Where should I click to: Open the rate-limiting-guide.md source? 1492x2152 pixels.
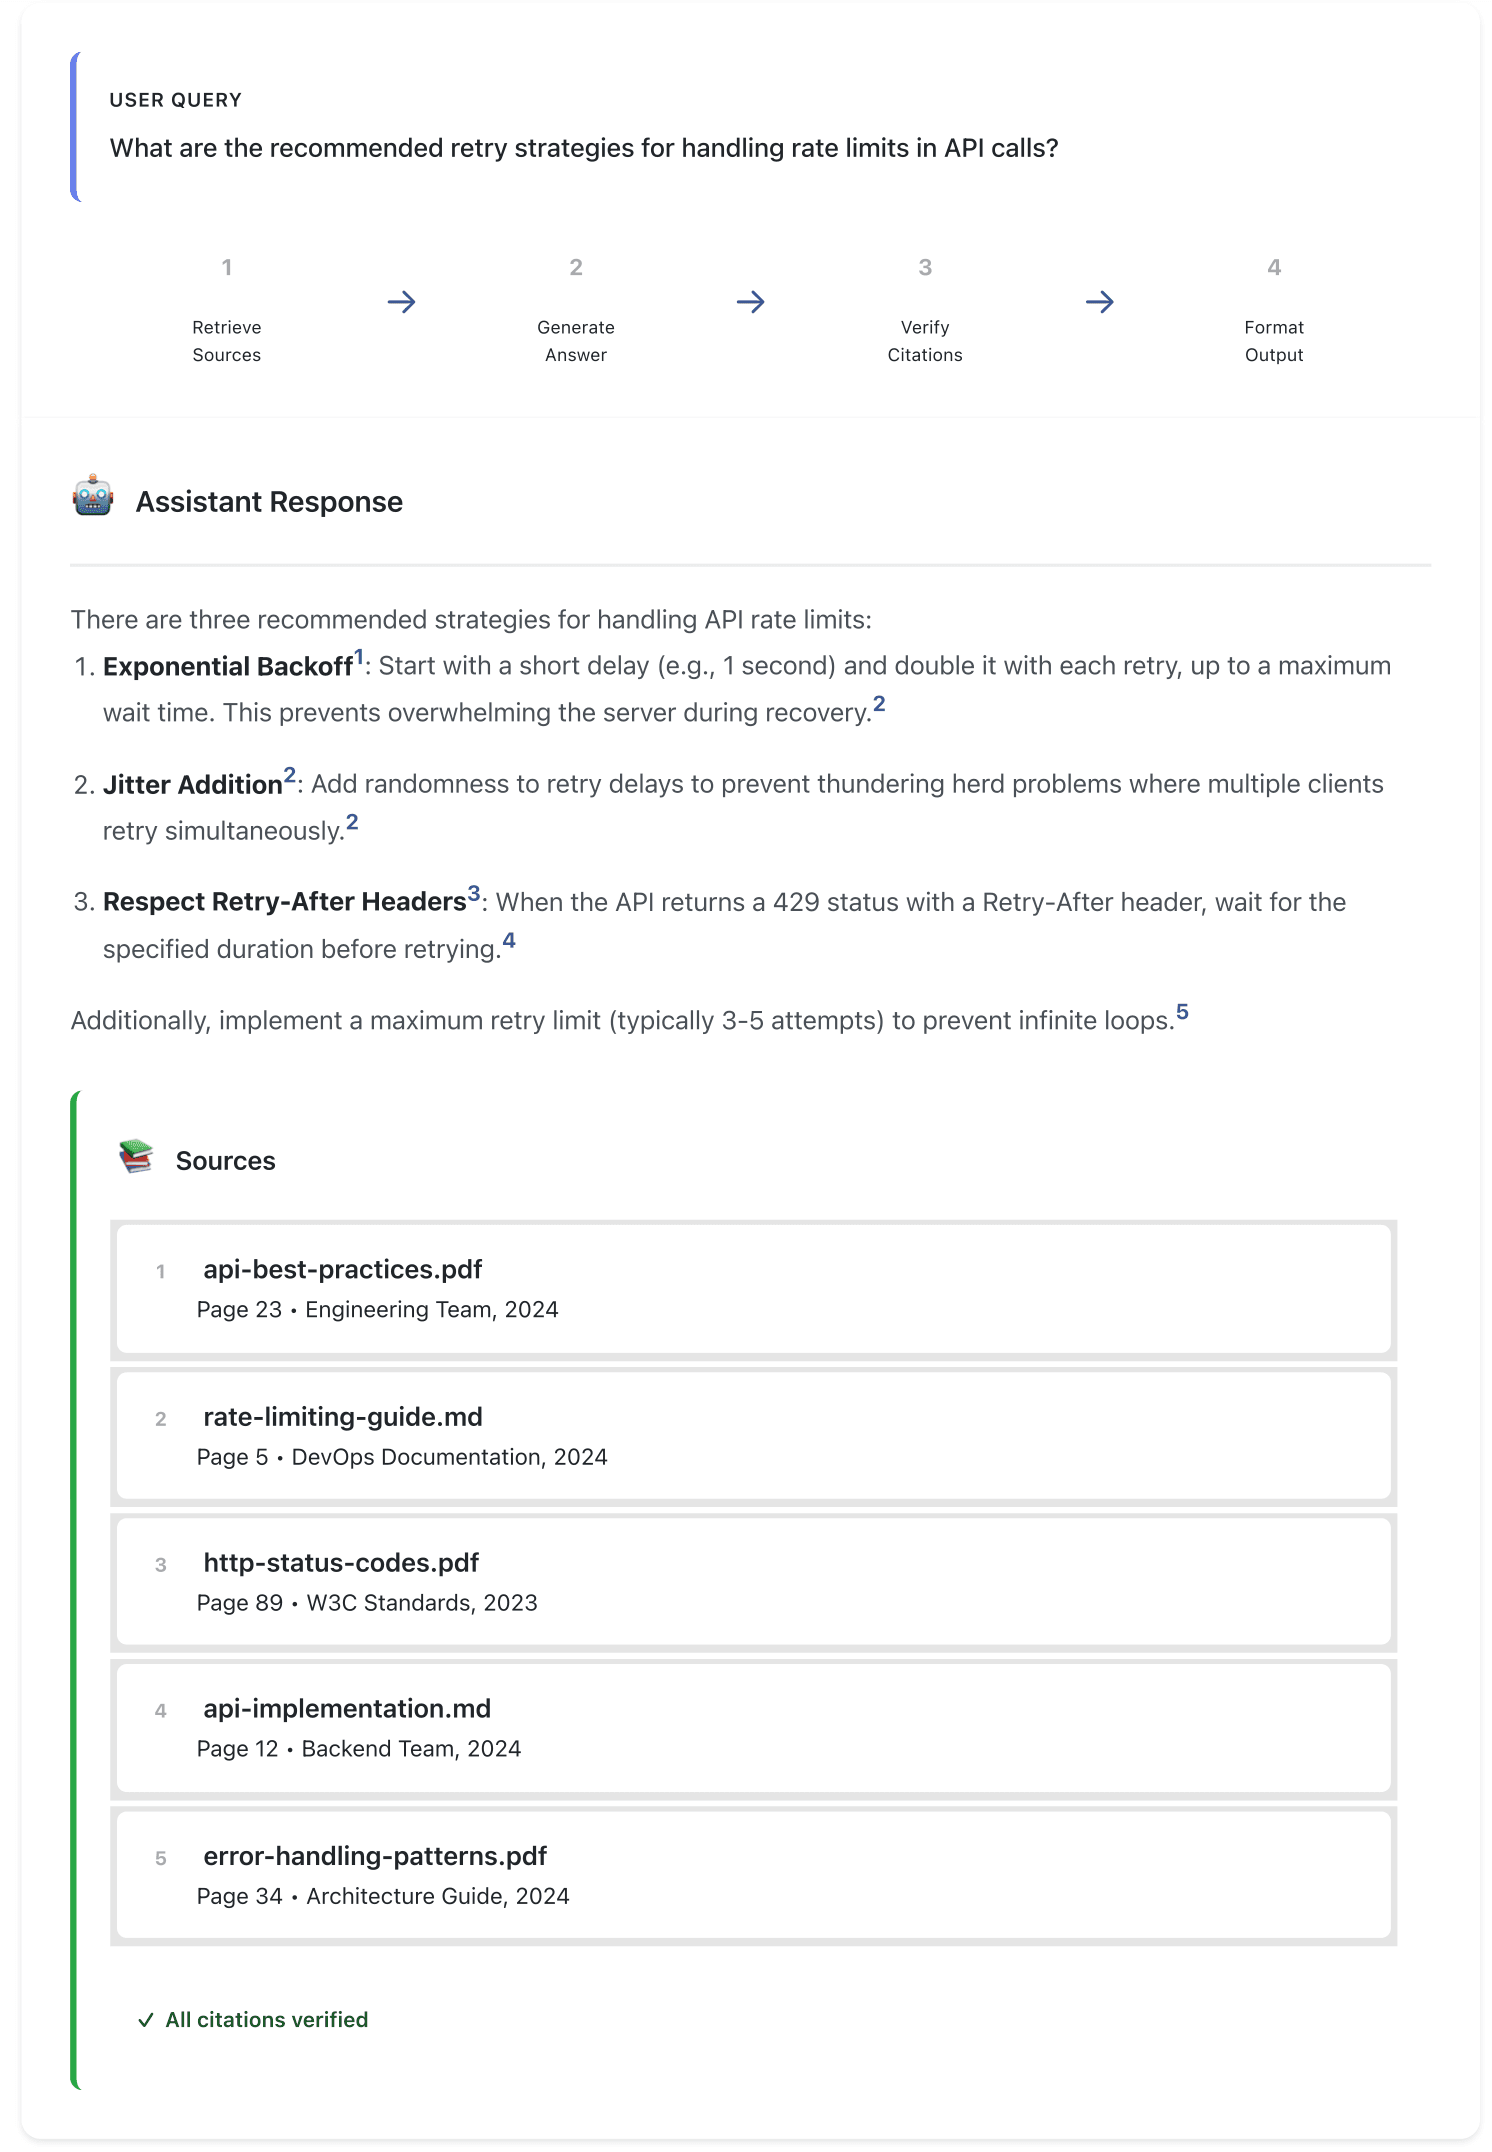(753, 1436)
